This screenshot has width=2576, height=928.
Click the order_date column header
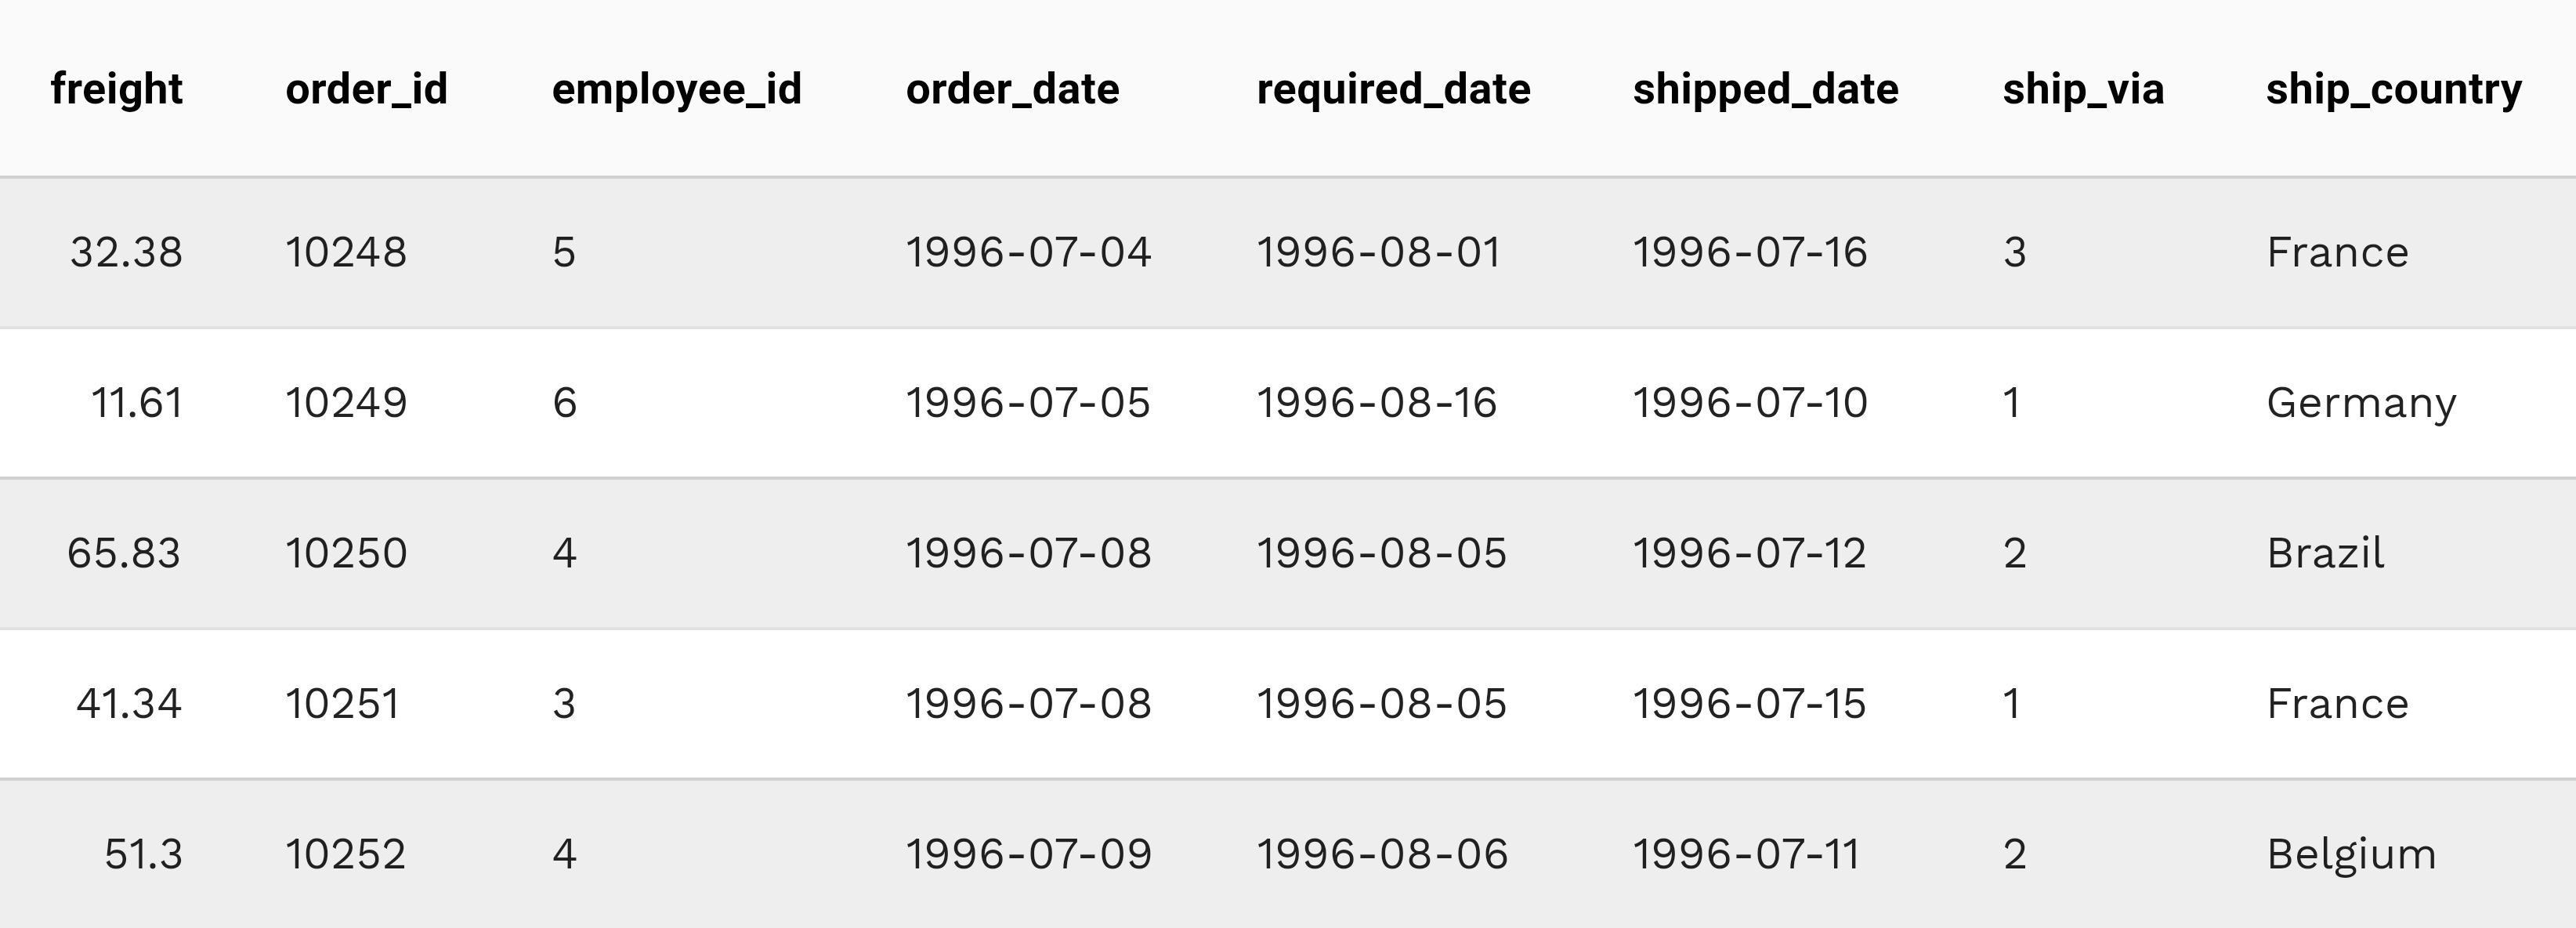click(x=1012, y=90)
